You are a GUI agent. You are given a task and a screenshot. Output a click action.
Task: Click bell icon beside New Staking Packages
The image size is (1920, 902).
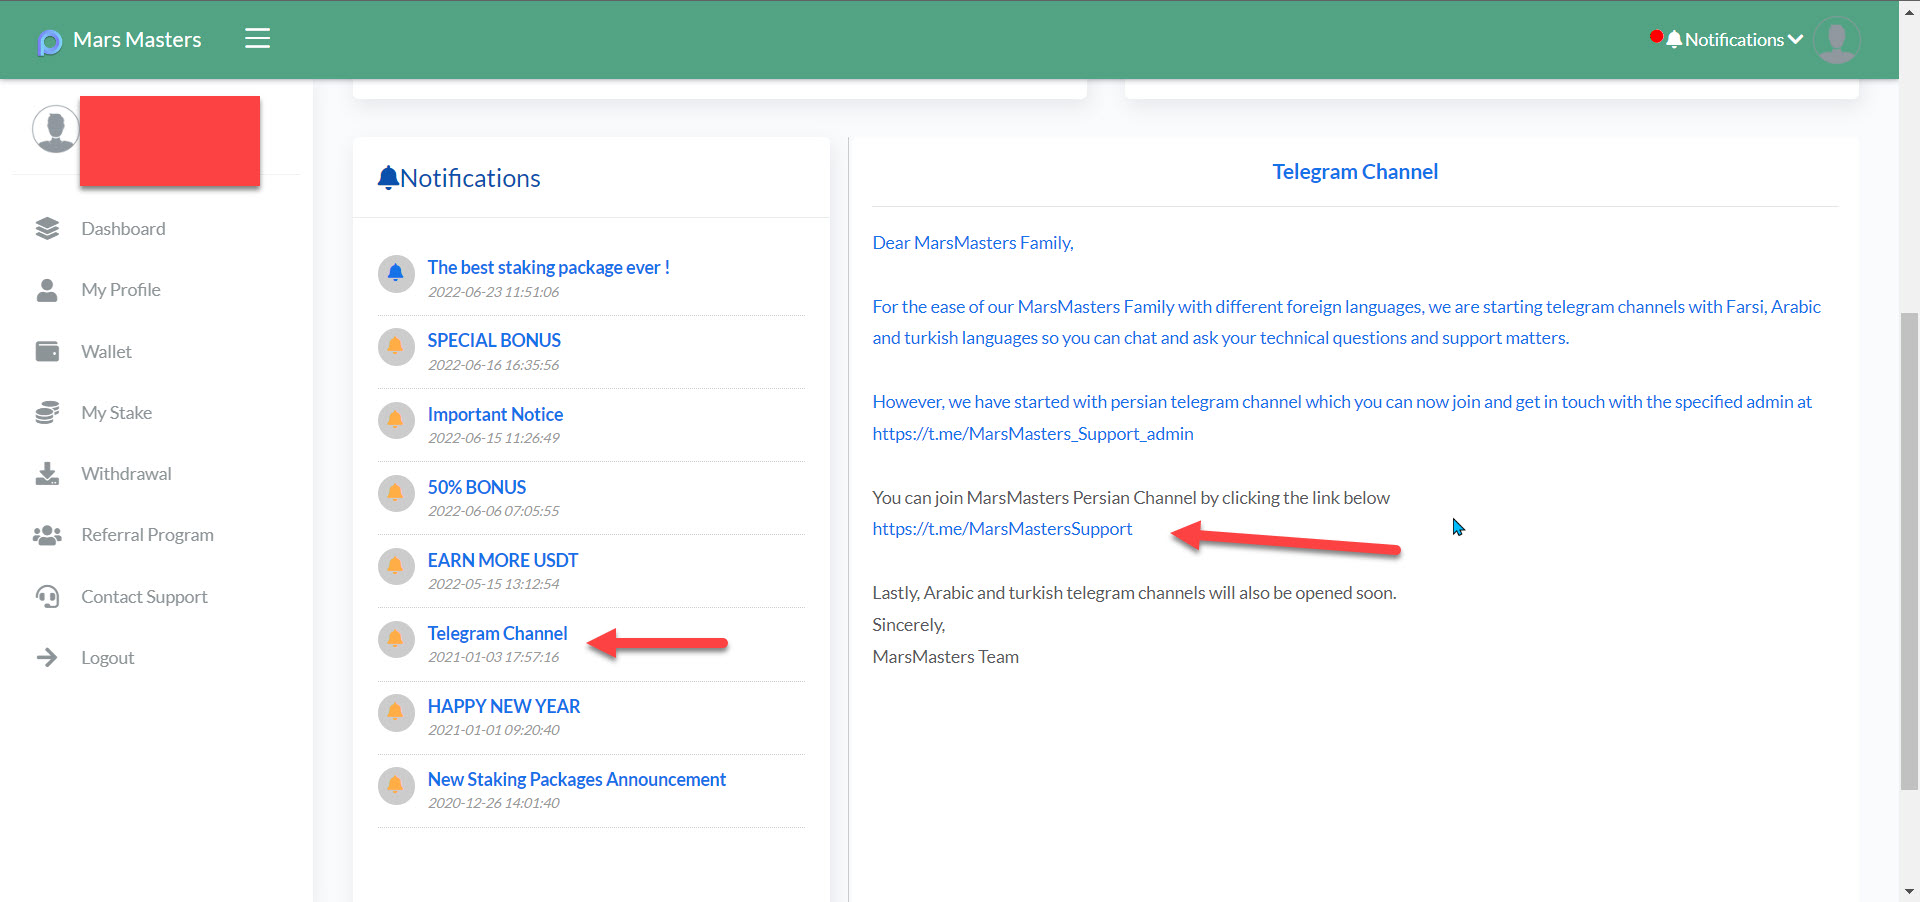pyautogui.click(x=396, y=784)
